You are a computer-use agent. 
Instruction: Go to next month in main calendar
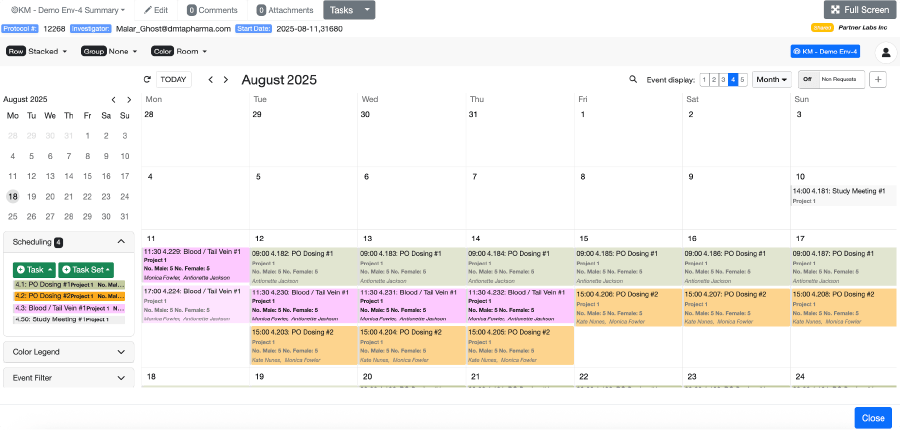226,80
